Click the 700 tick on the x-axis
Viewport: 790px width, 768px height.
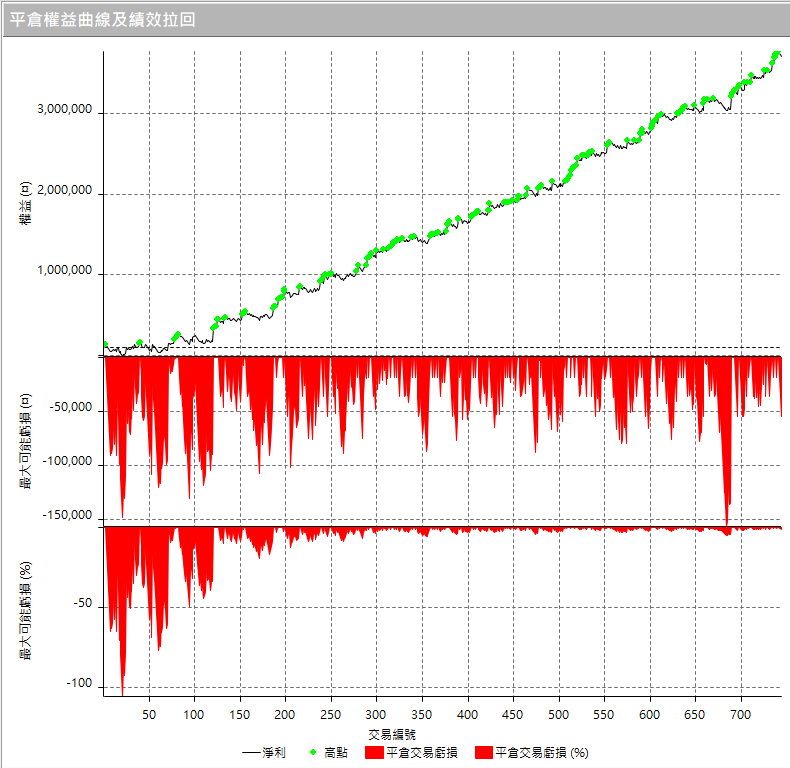pyautogui.click(x=741, y=715)
